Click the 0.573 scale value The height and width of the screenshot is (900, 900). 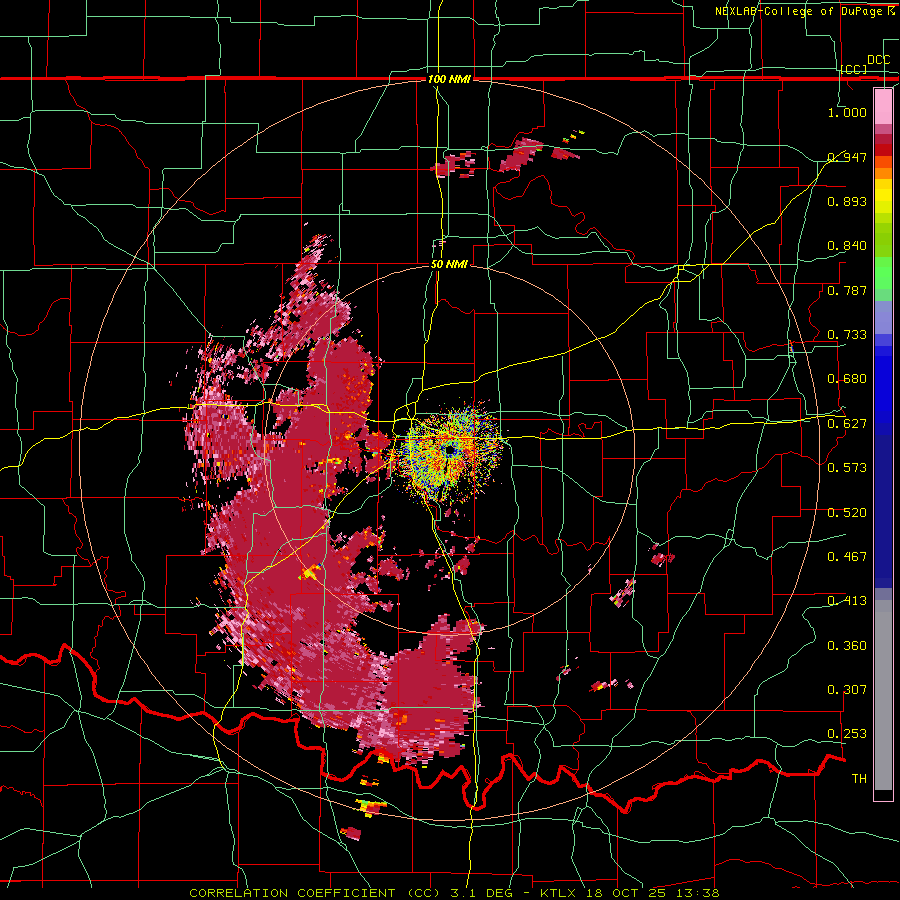(x=847, y=468)
